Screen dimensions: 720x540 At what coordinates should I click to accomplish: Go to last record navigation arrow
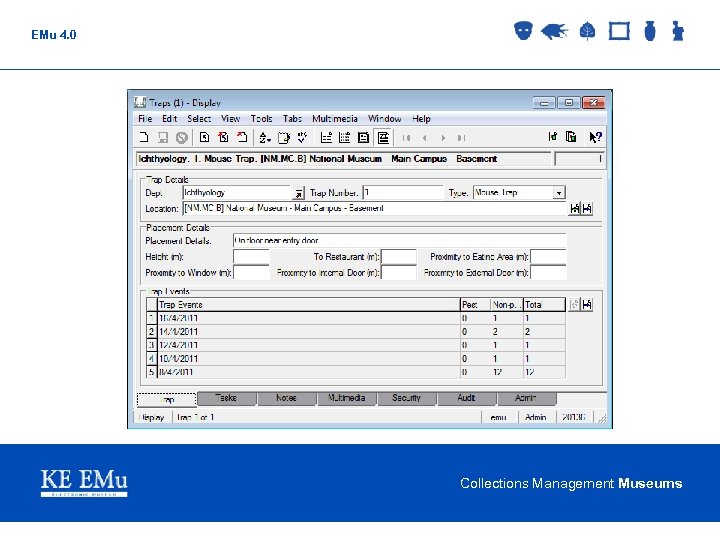(461, 138)
